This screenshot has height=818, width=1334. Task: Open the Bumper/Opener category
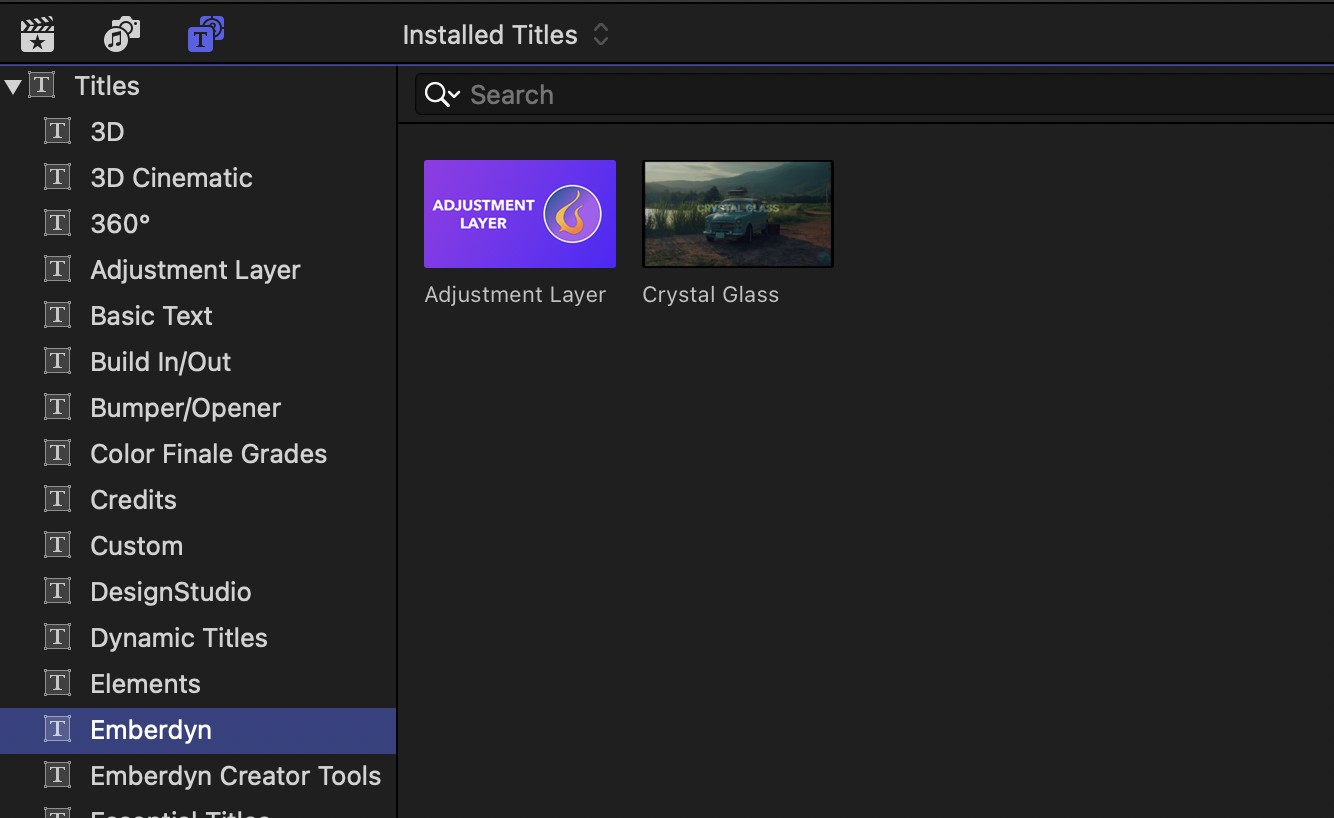pyautogui.click(x=185, y=408)
